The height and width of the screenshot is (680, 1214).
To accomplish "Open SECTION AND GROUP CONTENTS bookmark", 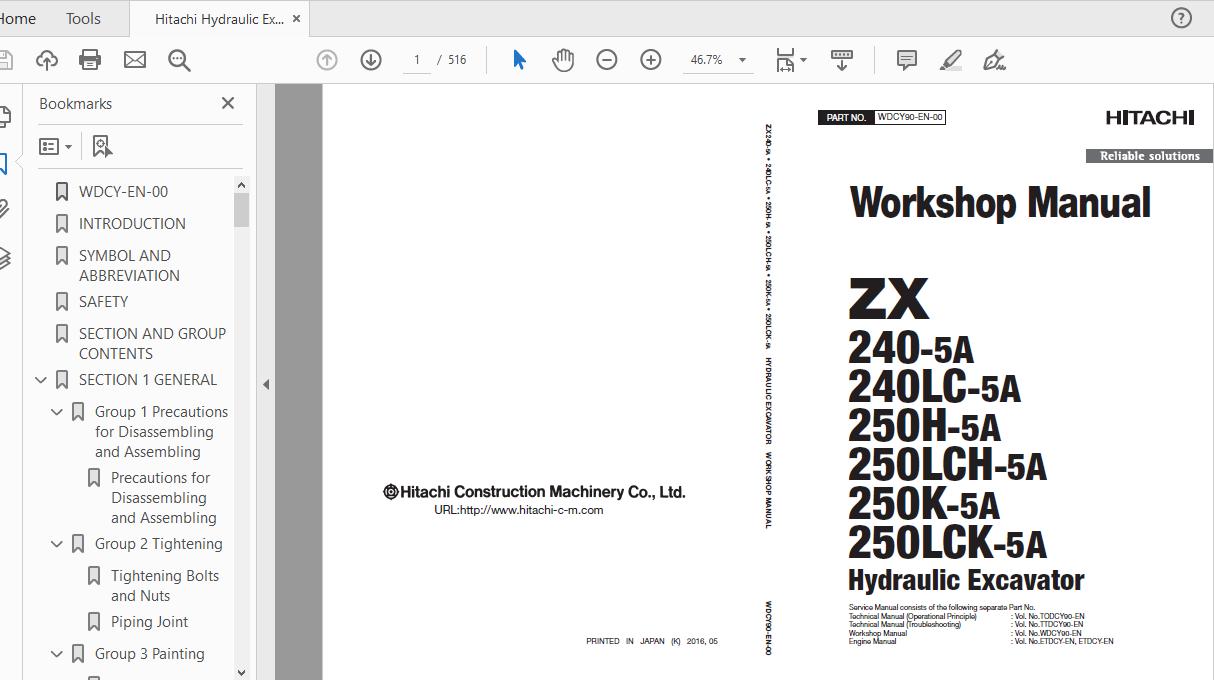I will click(x=152, y=343).
